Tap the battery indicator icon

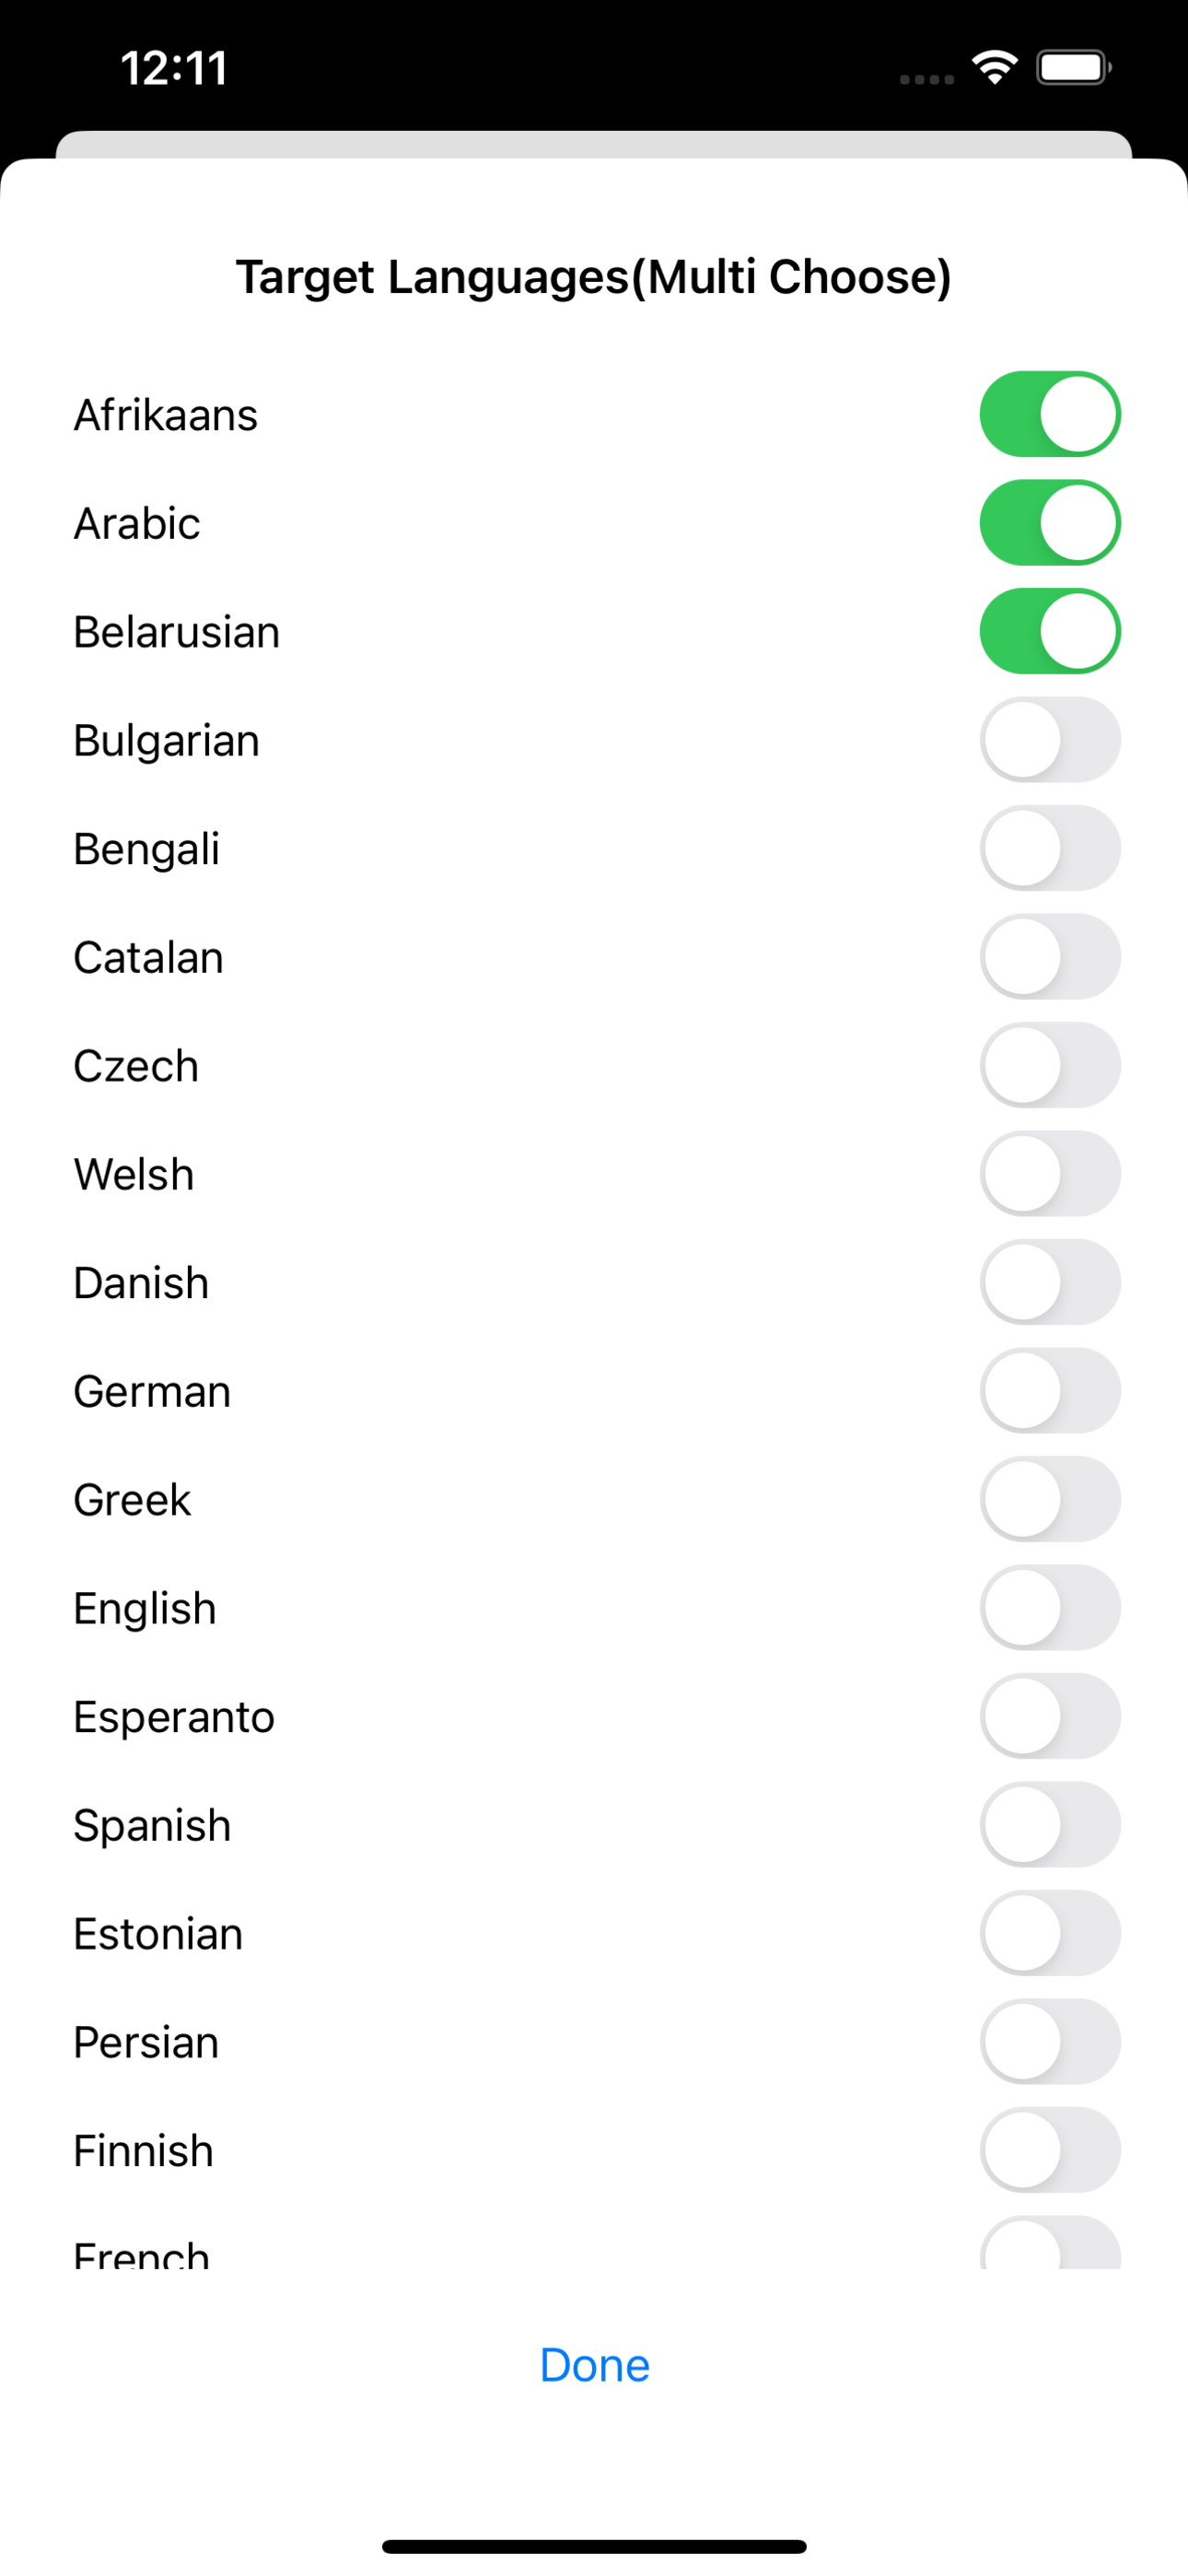[1074, 68]
